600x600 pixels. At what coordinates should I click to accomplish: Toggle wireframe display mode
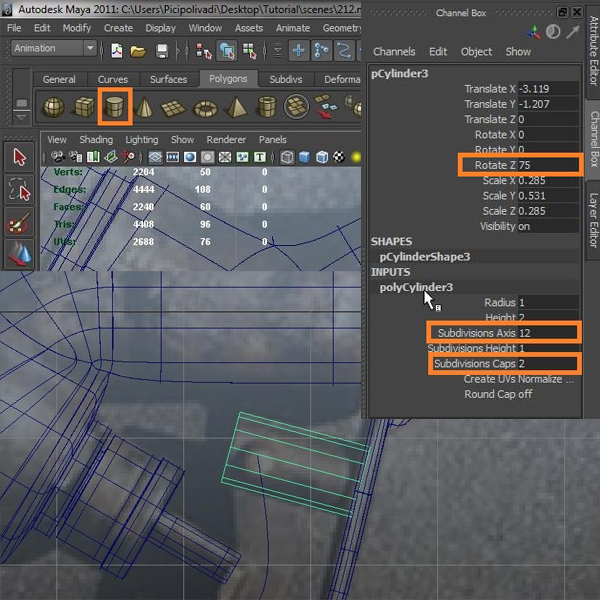[x=287, y=157]
